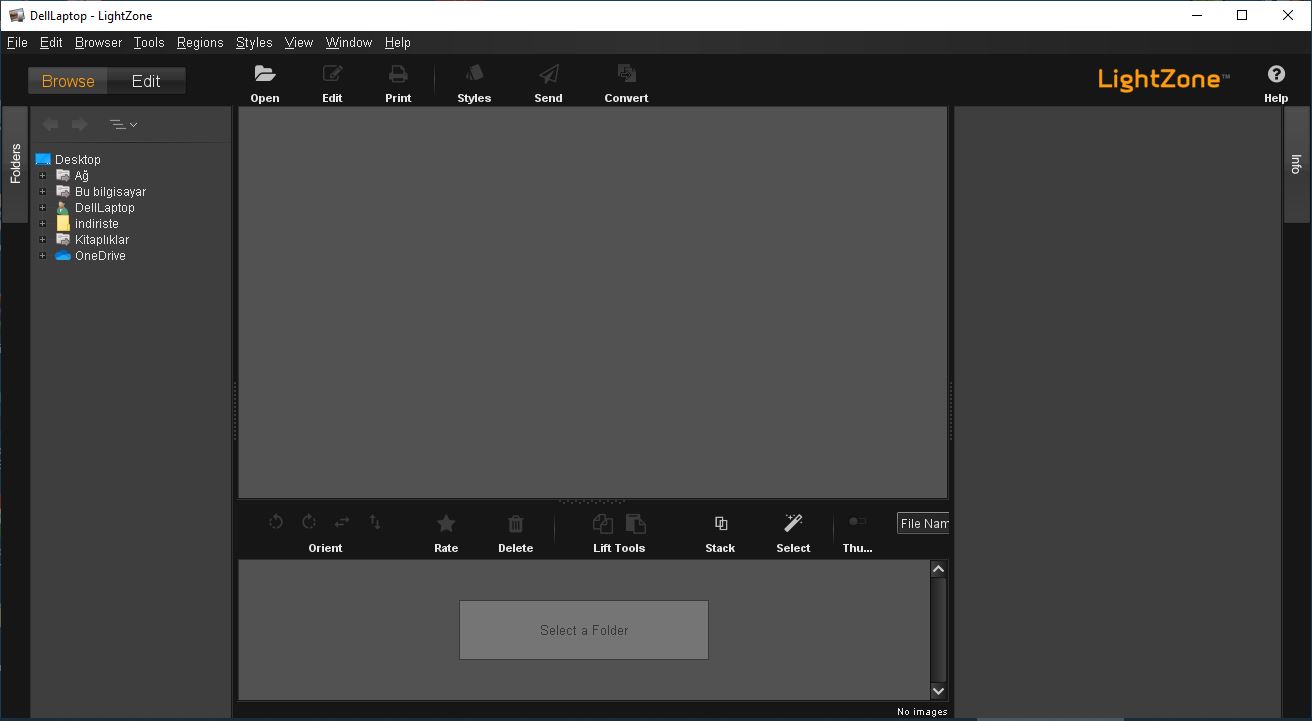1312x721 pixels.
Task: Expand the OneDrive tree node
Action: (43, 256)
